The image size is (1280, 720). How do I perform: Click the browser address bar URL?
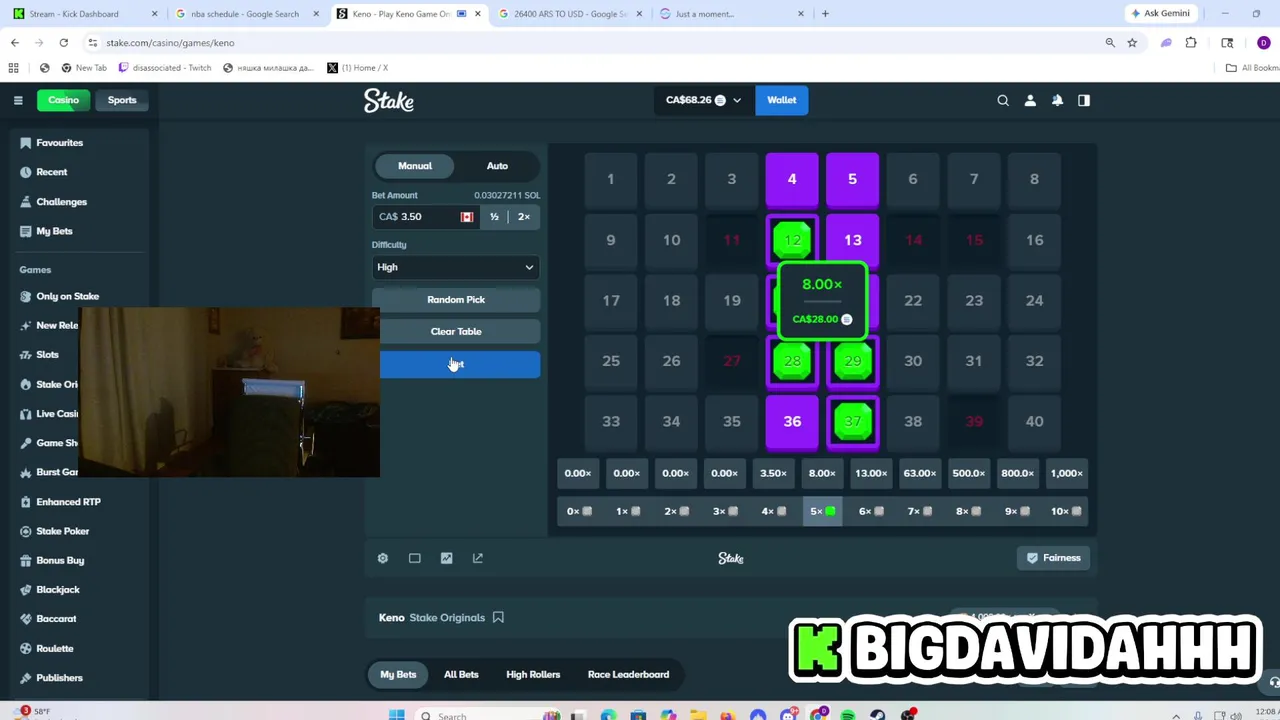click(x=170, y=43)
